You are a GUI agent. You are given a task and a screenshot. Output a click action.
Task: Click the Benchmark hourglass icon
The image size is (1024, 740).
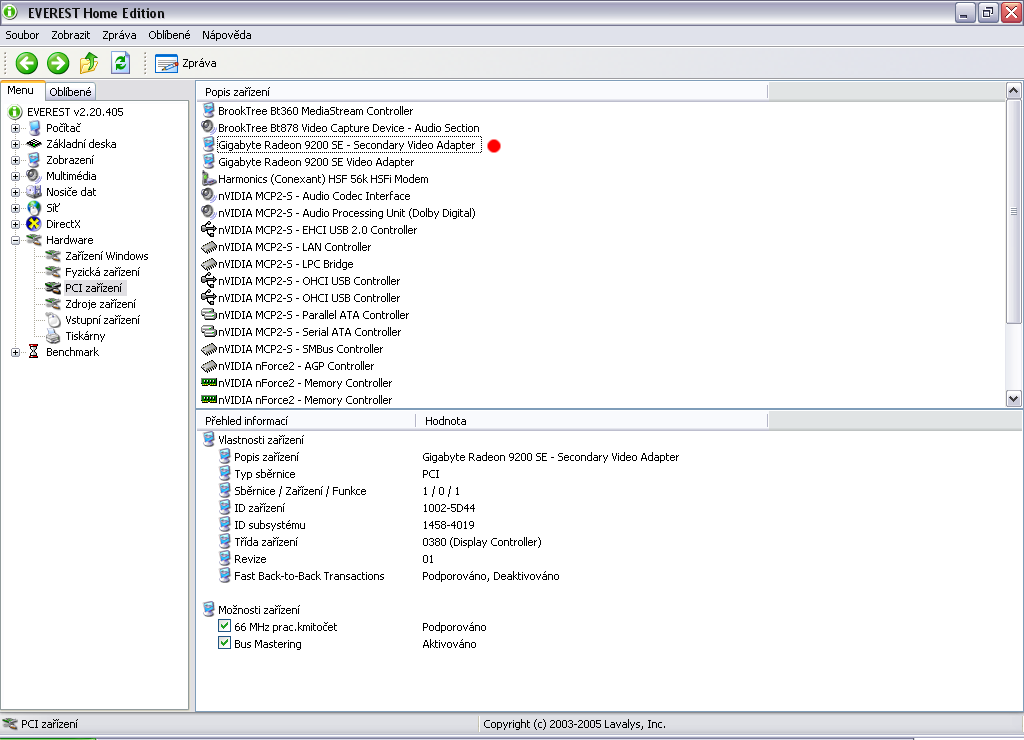33,352
